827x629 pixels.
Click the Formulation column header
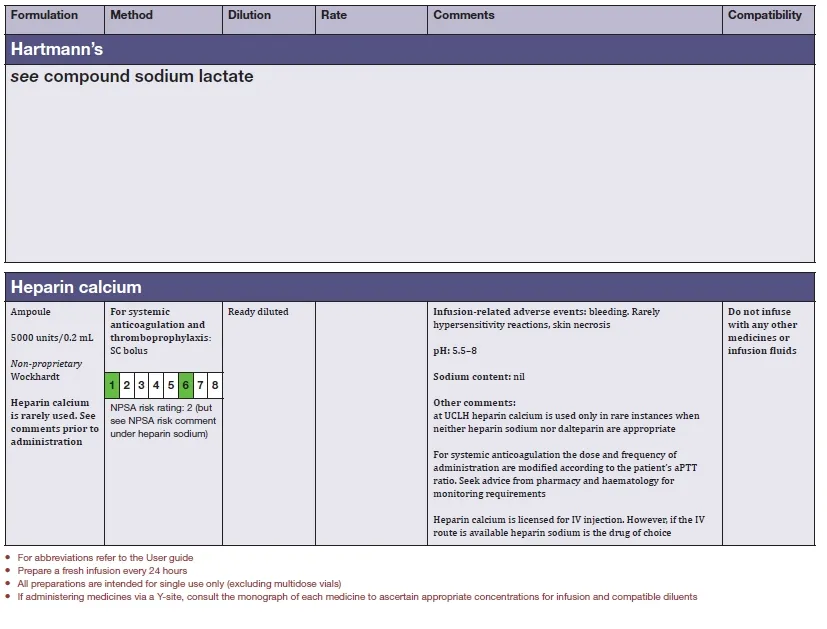(x=44, y=16)
